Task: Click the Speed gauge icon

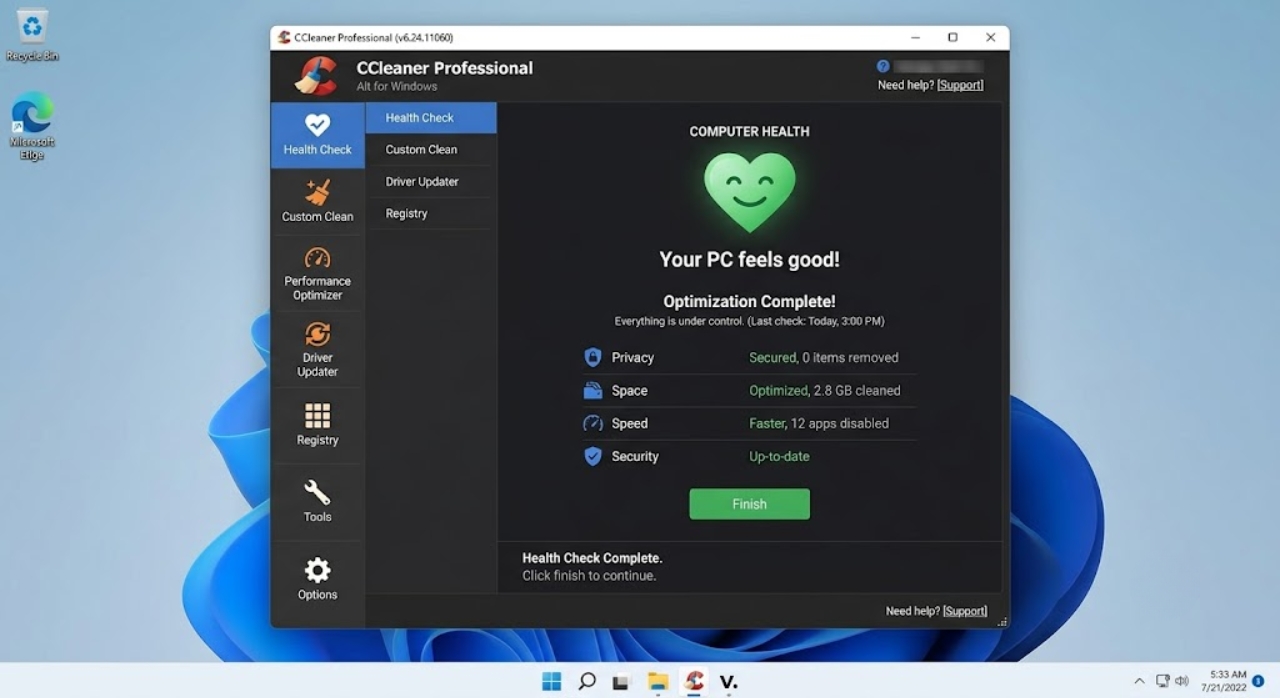Action: 593,423
